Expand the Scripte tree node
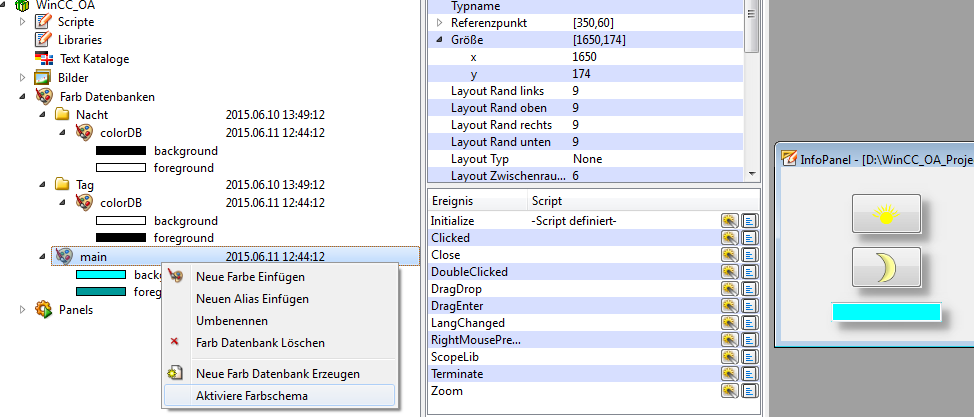 [x=22, y=22]
